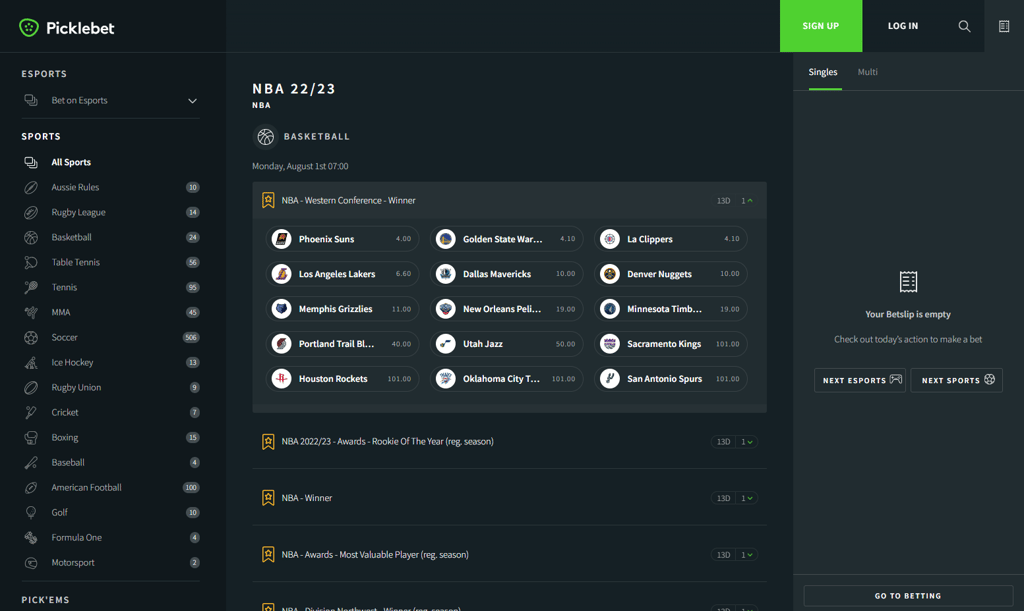The width and height of the screenshot is (1024, 611).
Task: Click the American Football sidebar icon
Action: 31,488
